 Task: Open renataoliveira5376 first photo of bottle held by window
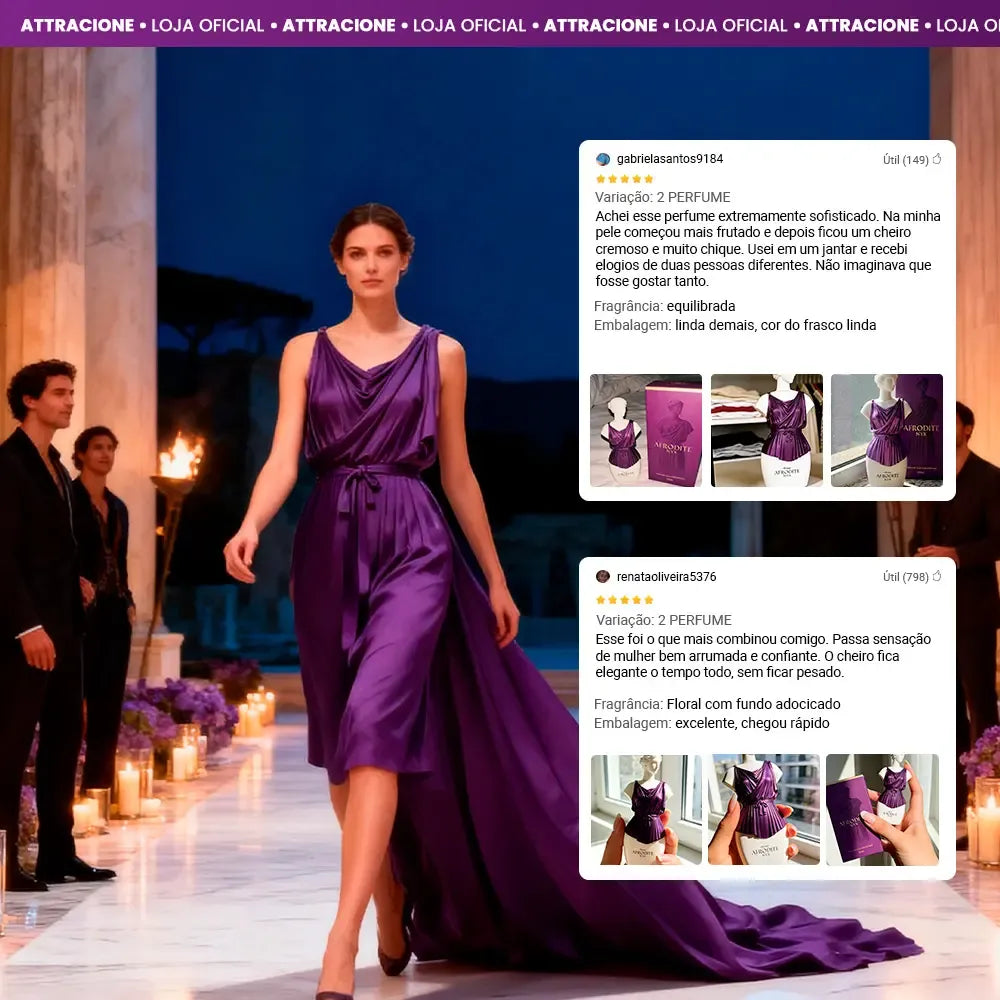click(646, 809)
